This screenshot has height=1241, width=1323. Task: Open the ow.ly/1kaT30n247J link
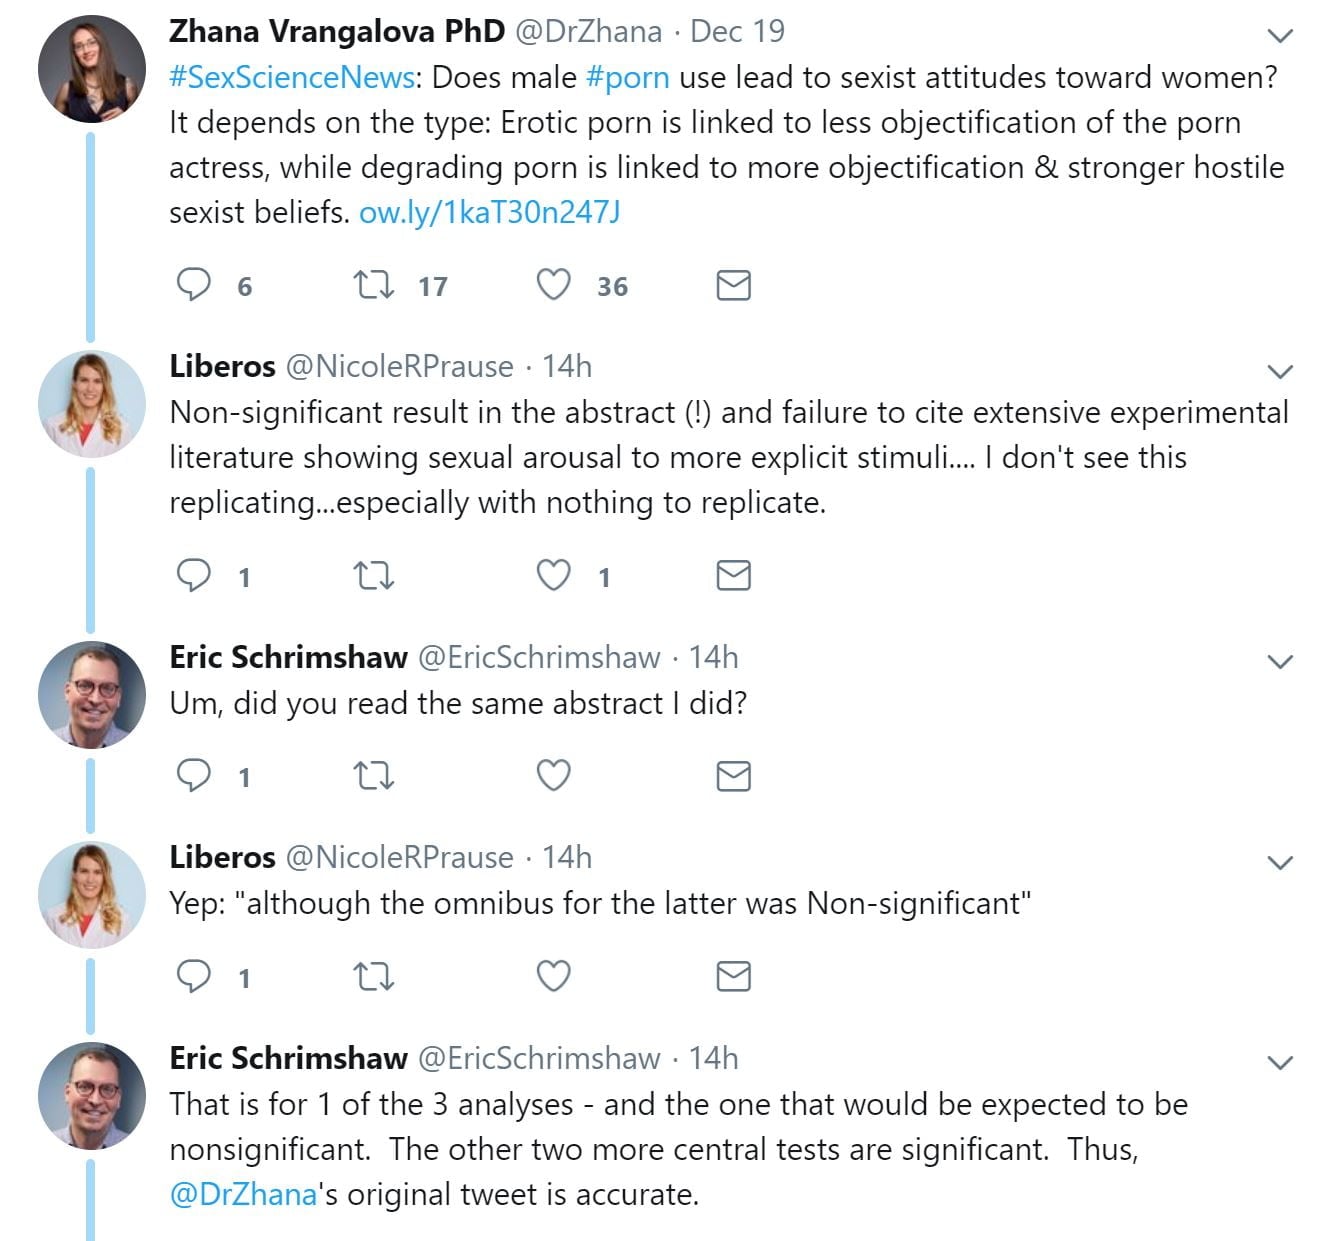pyautogui.click(x=489, y=212)
